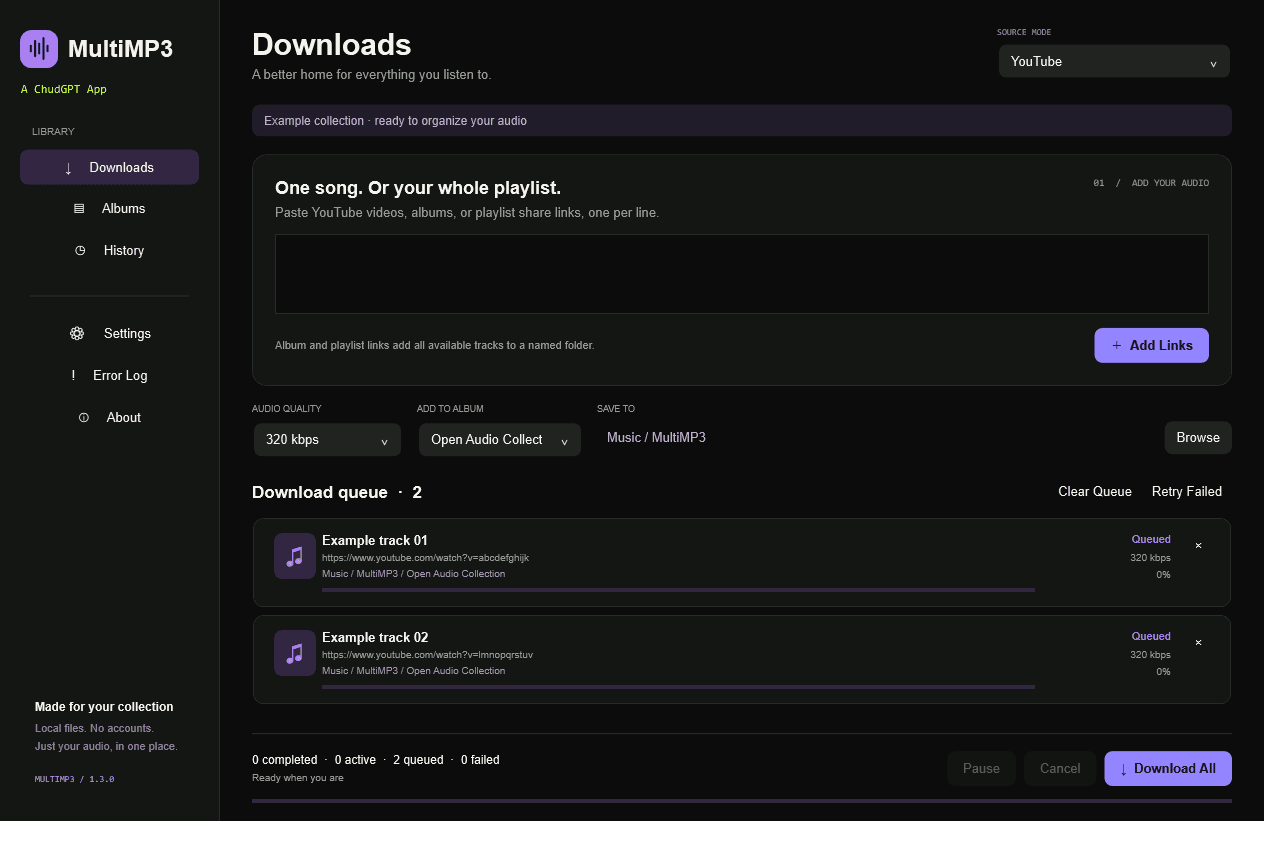Open the History page

[x=109, y=251]
